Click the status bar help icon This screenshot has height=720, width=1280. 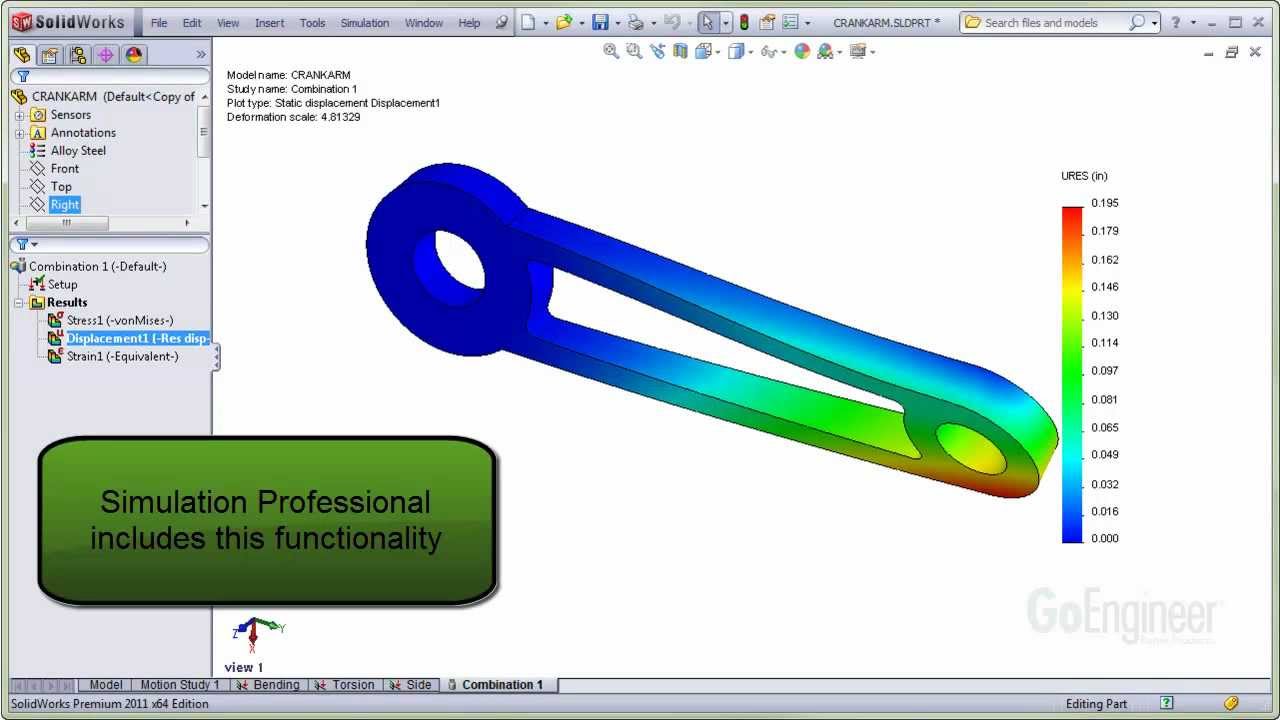point(1166,703)
